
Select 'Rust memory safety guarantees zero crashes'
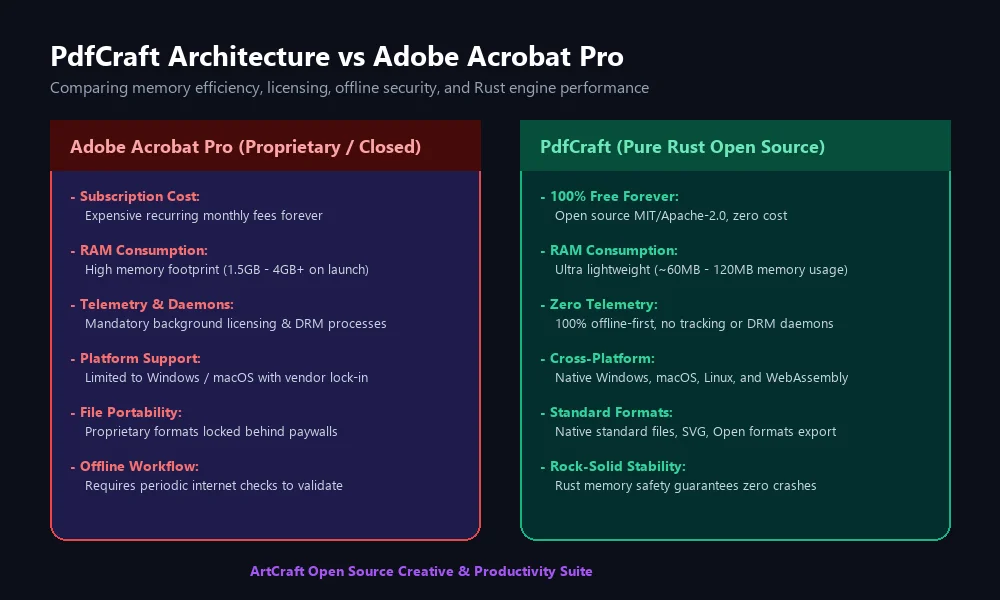(686, 485)
